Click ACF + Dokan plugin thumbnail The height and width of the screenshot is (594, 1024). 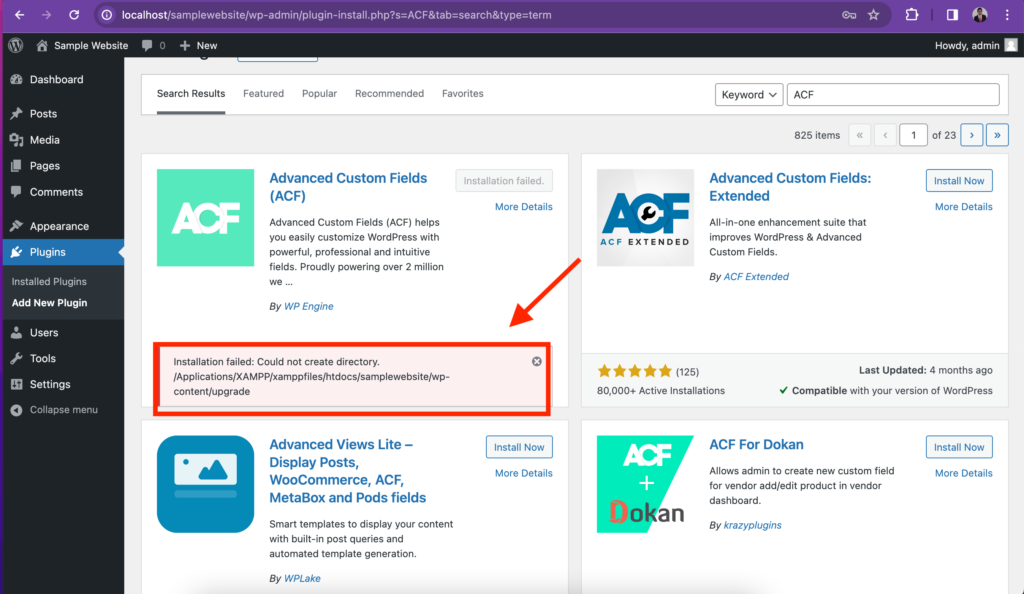click(x=645, y=484)
